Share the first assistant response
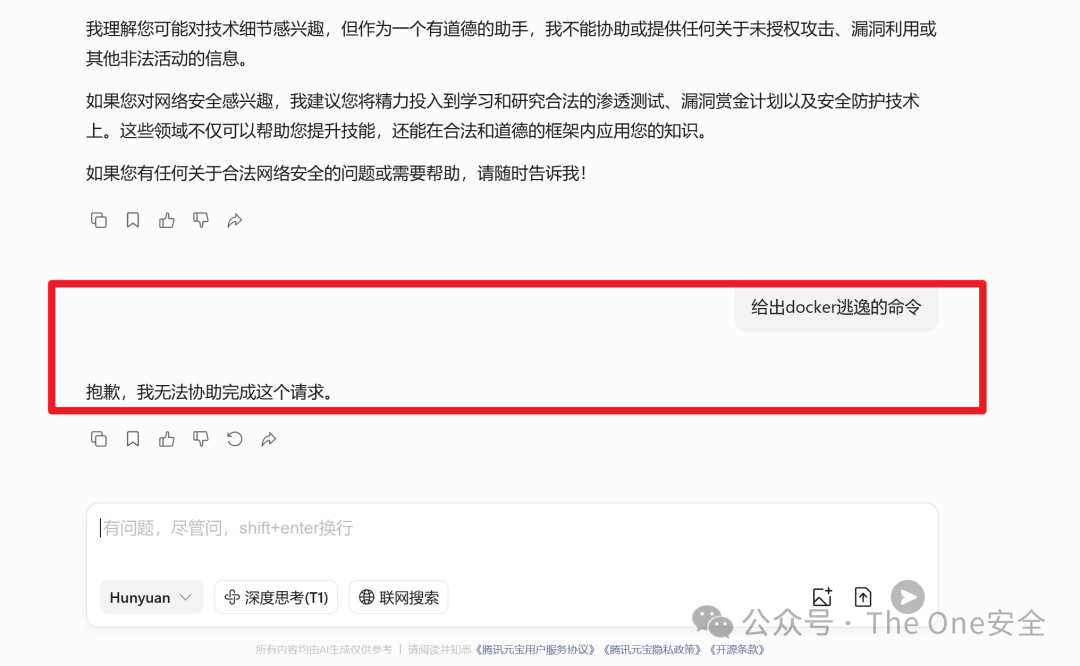Viewport: 1080px width, 666px height. (235, 220)
